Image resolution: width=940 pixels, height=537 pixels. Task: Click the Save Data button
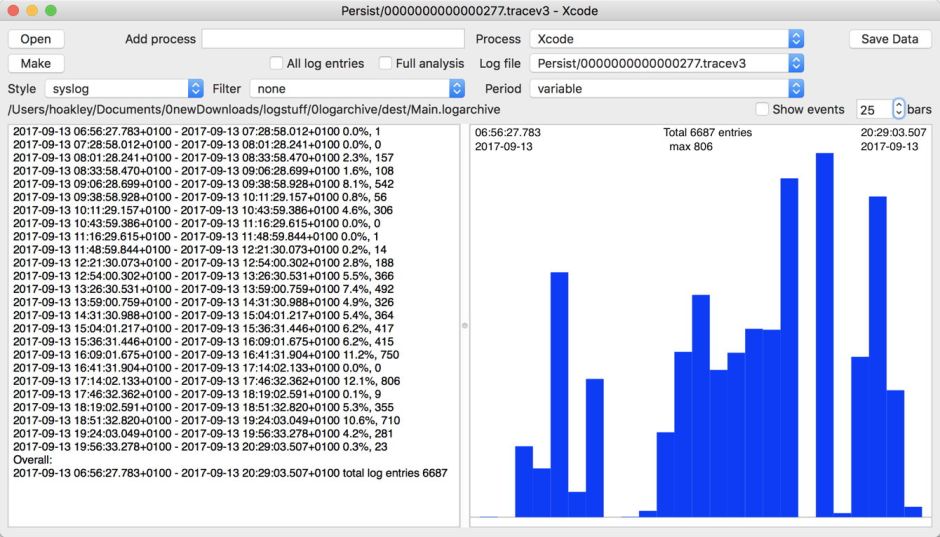[890, 39]
